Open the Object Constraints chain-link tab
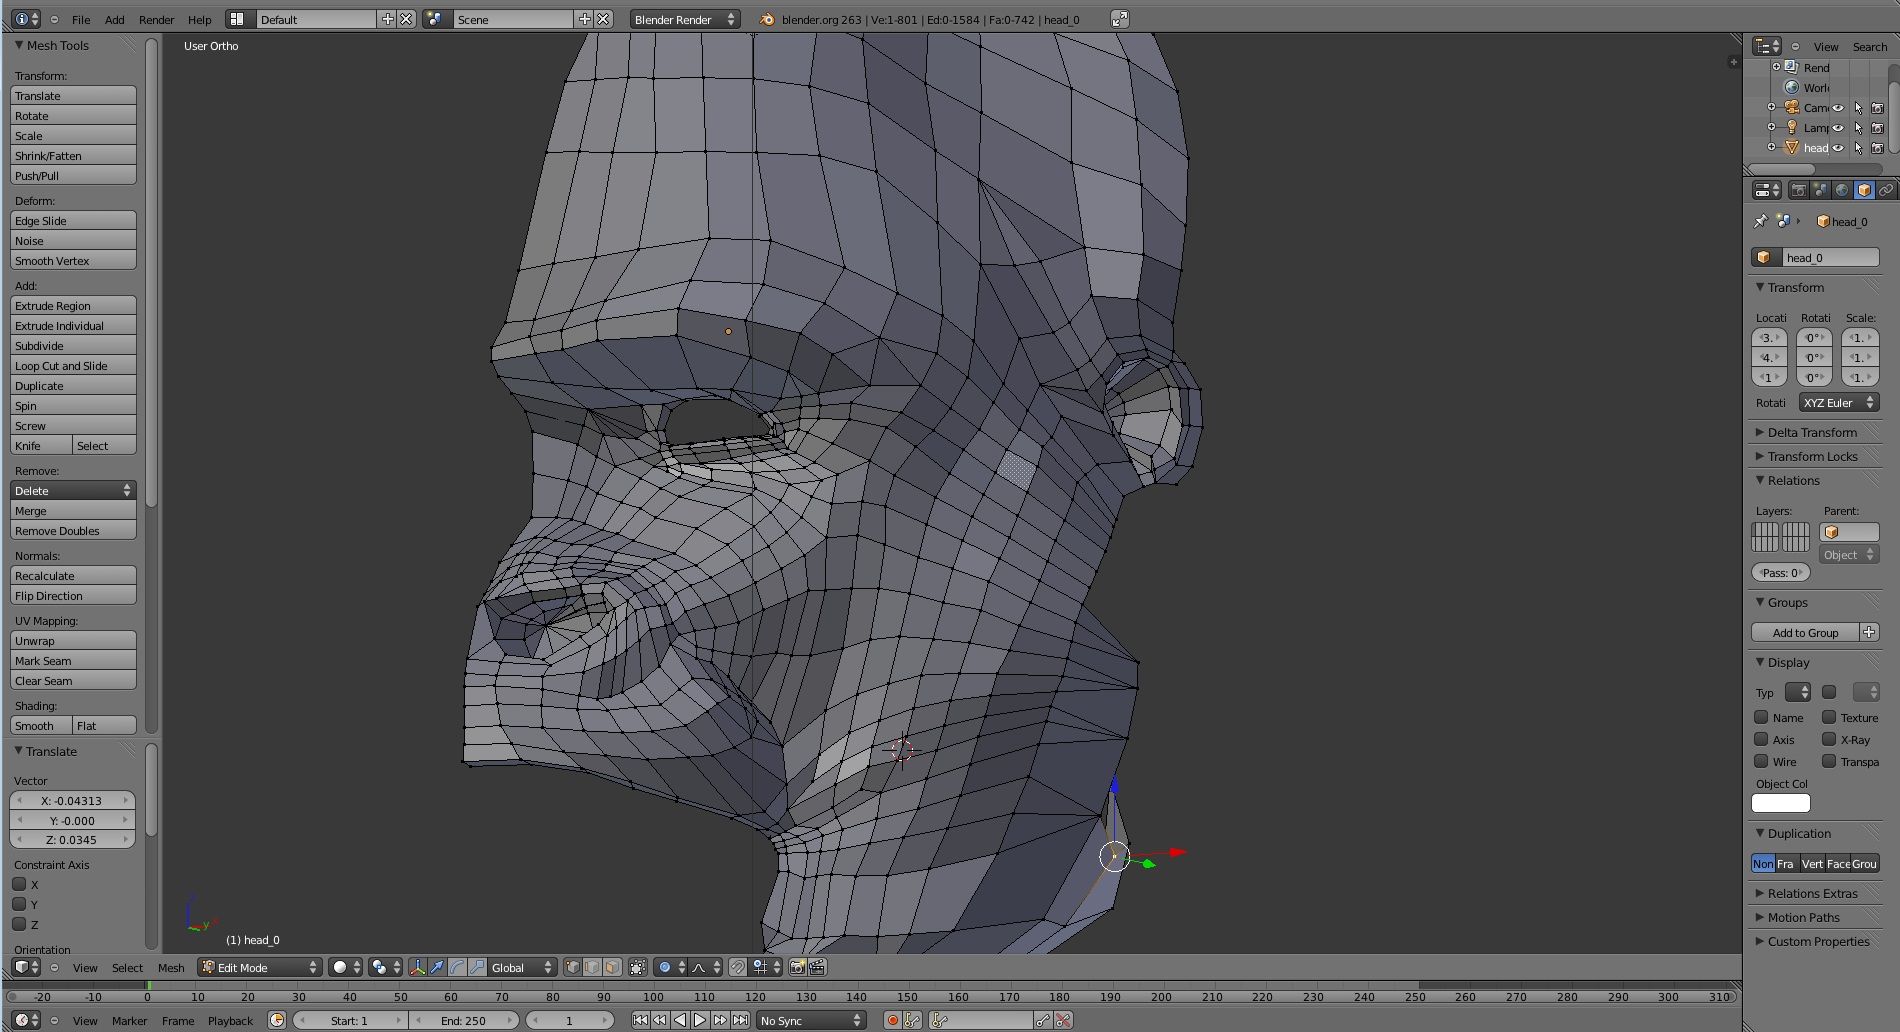 [x=1886, y=190]
